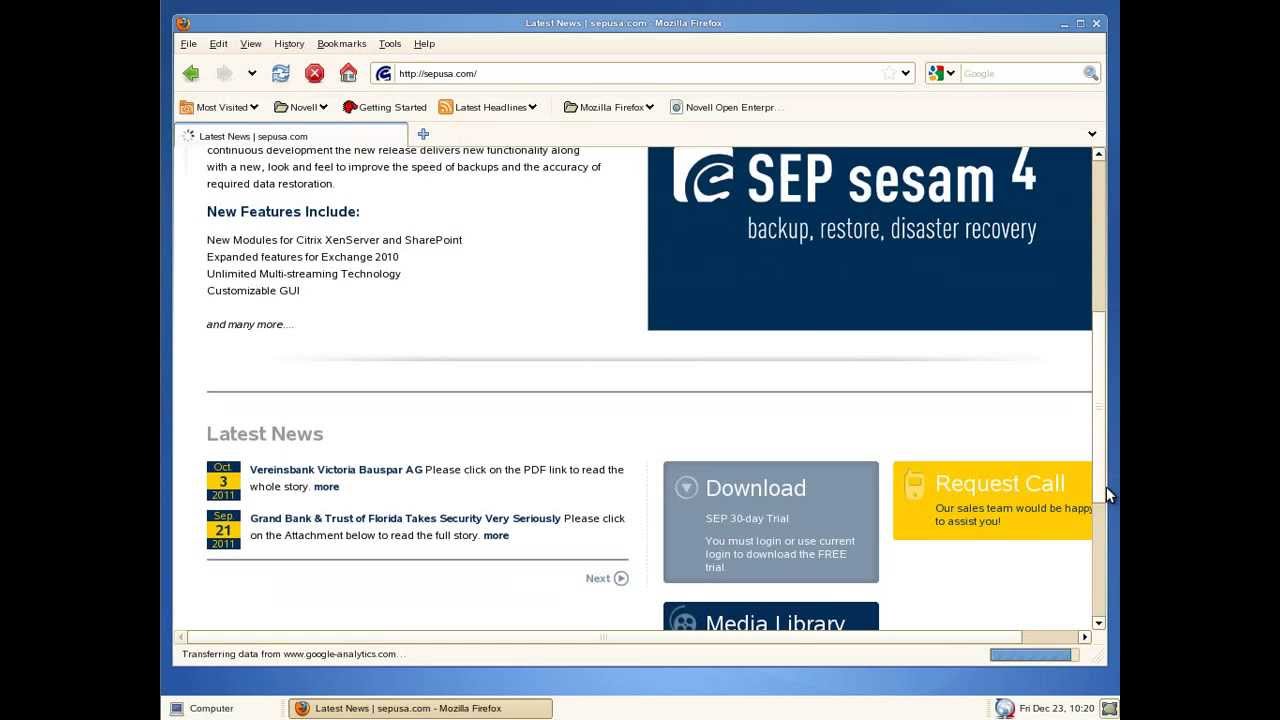Click the page loading progress bar
This screenshot has width=1280, height=720.
pyautogui.click(x=1035, y=655)
